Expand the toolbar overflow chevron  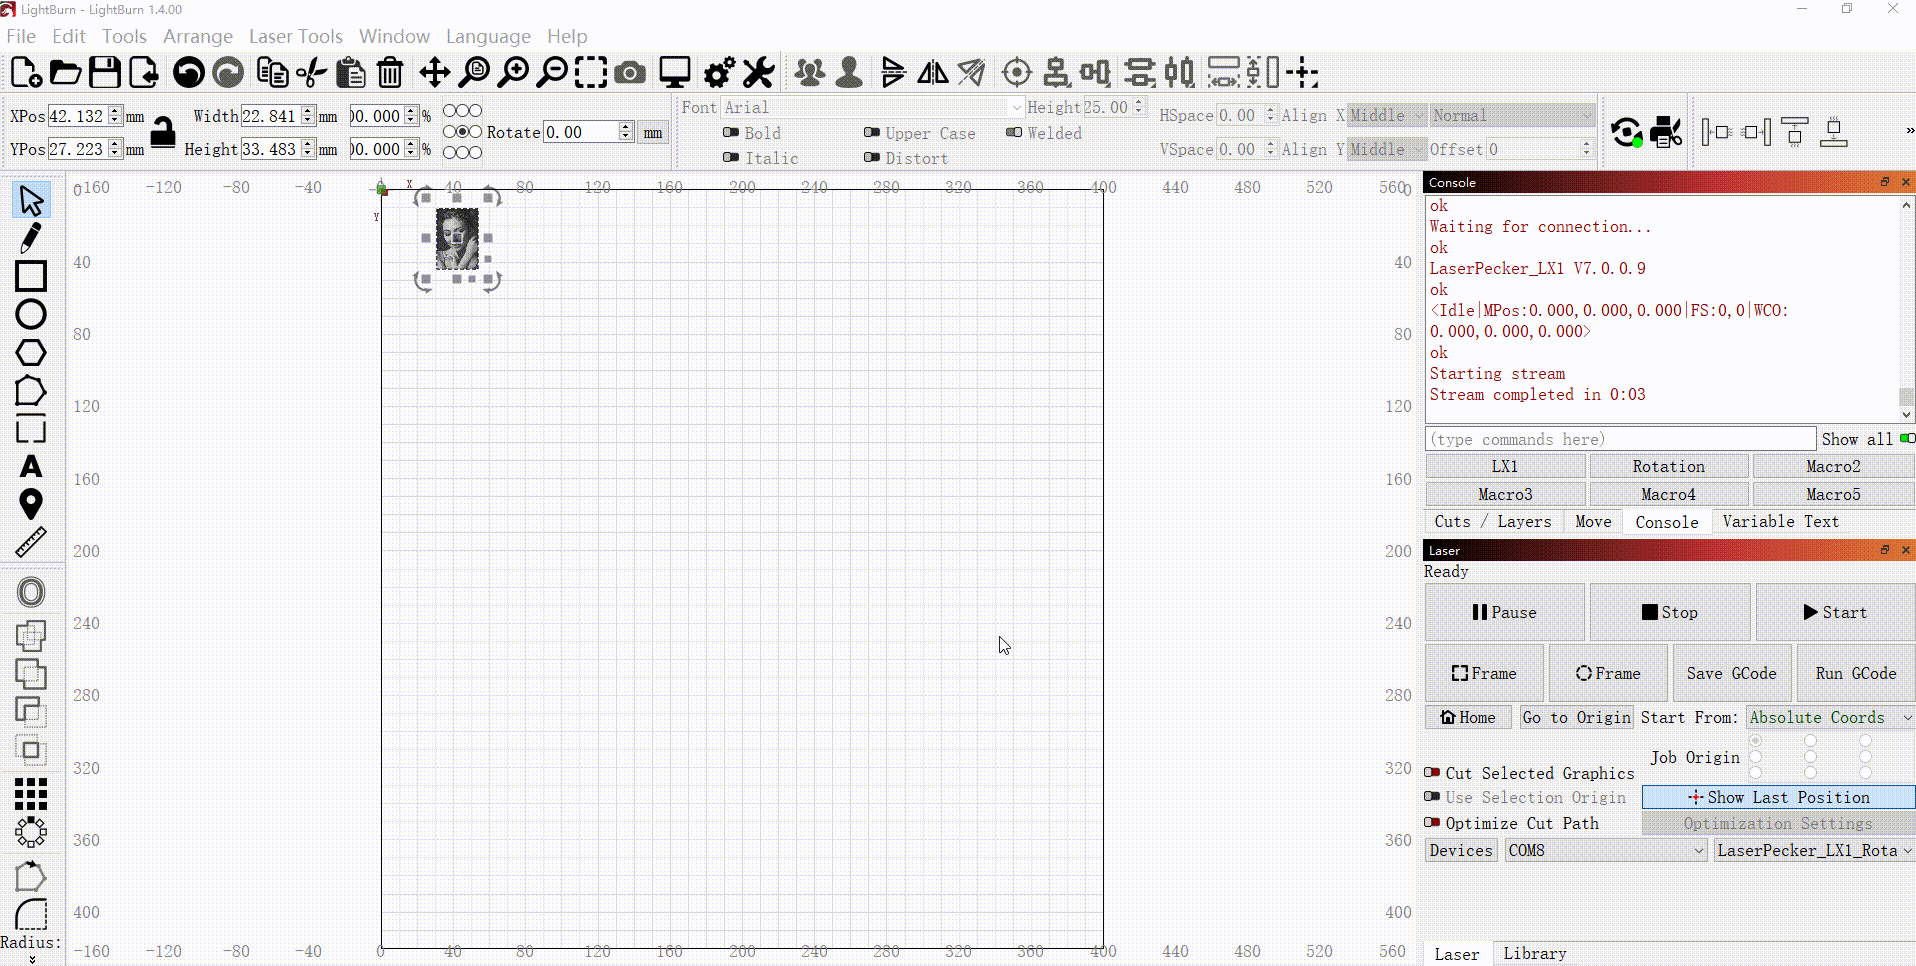coord(1909,131)
